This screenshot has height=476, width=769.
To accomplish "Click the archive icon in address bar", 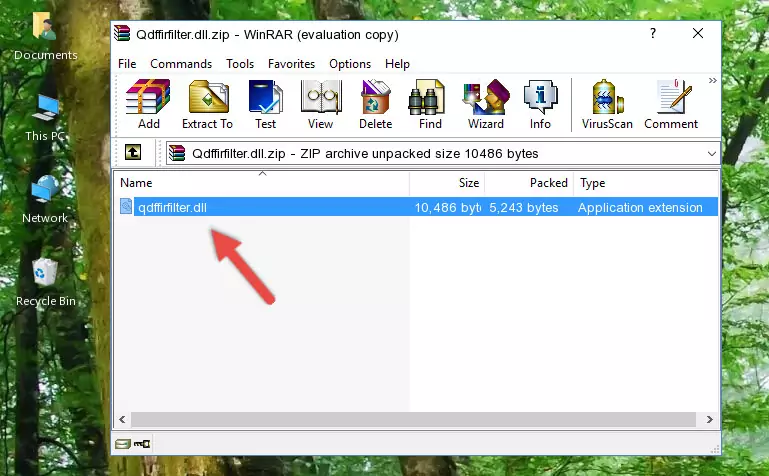I will [177, 153].
